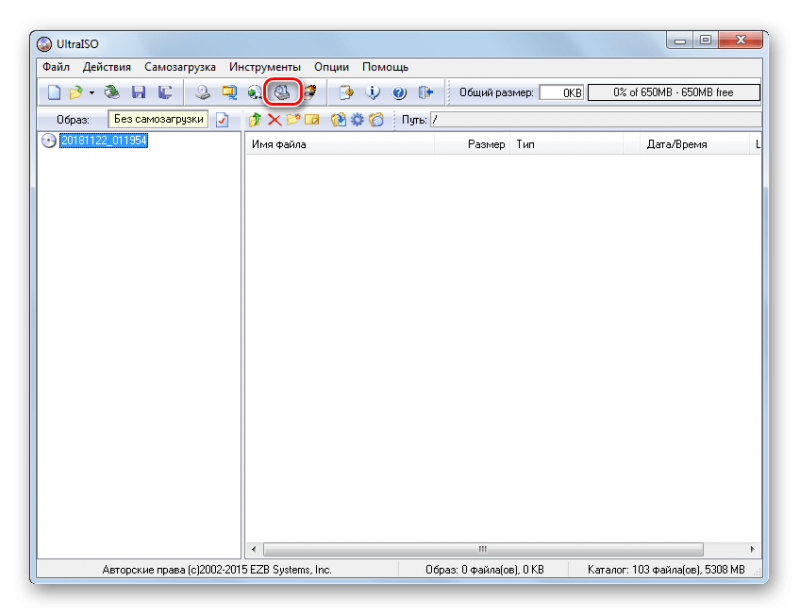The image size is (800, 615).
Task: Click the Образ: 0 файла(ов), 0 KB status
Action: pyautogui.click(x=485, y=570)
